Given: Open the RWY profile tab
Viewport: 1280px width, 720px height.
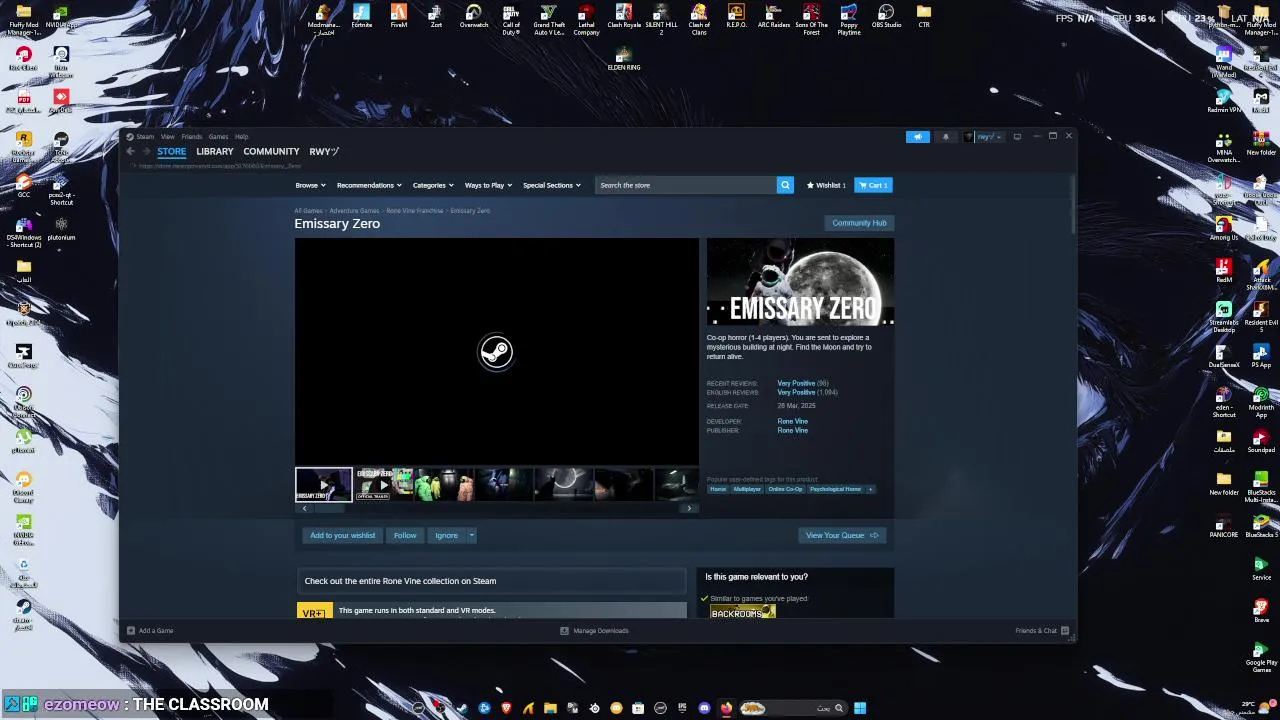Looking at the screenshot, I should tap(324, 151).
